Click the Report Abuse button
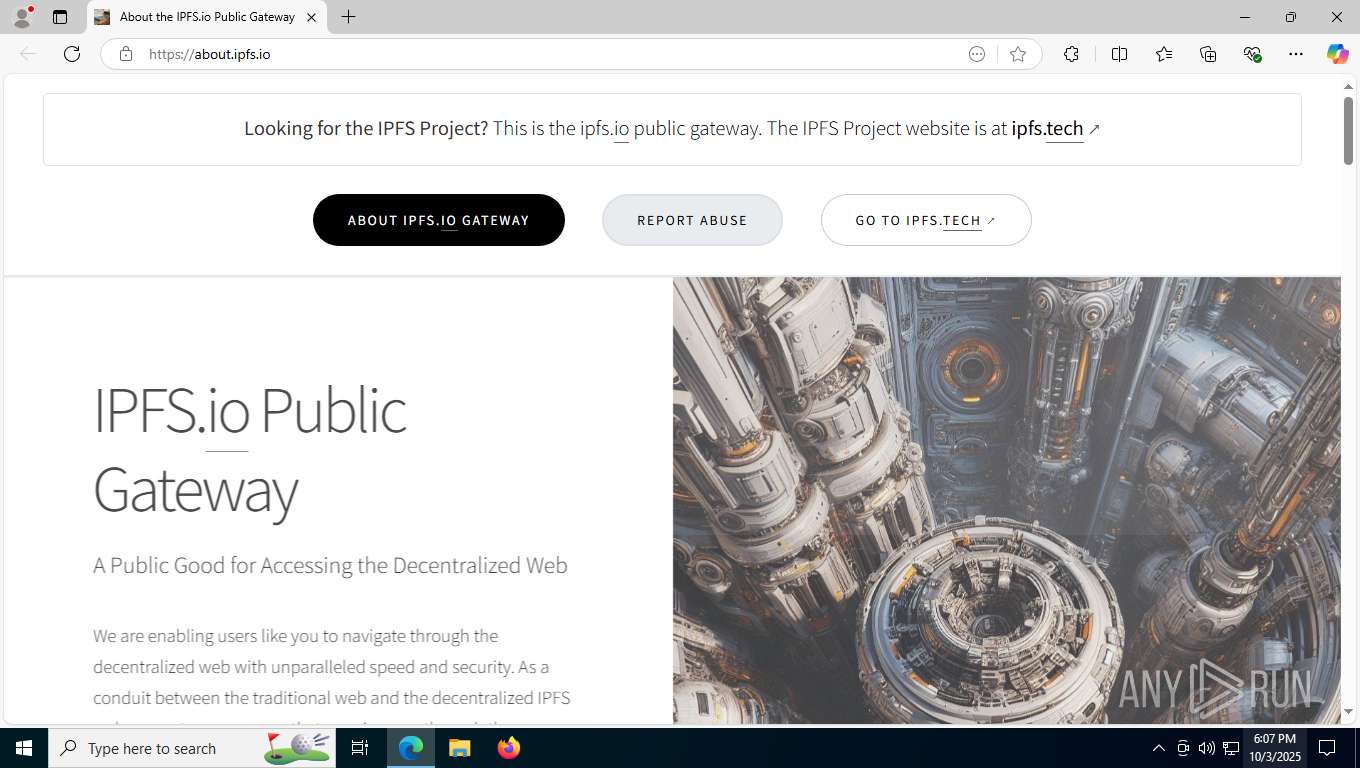The width and height of the screenshot is (1360, 768). pyautogui.click(x=692, y=220)
